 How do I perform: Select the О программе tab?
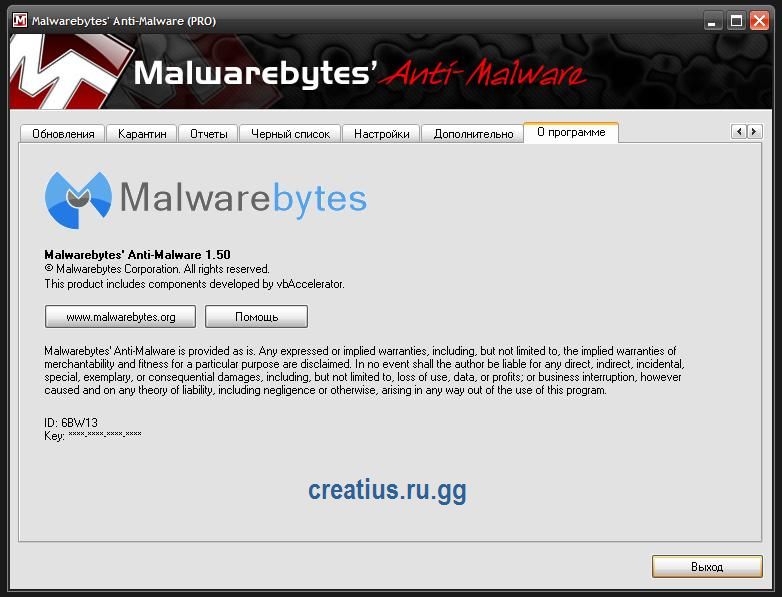571,132
